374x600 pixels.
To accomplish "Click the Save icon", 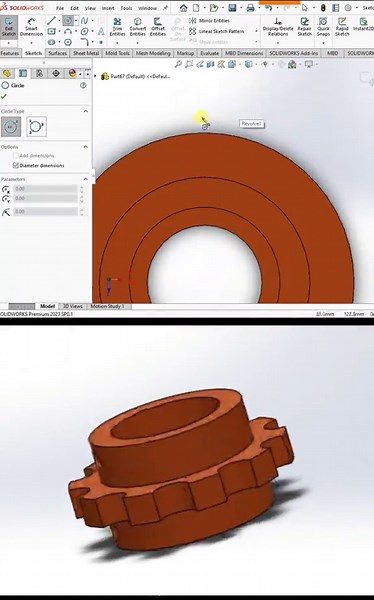I will [x=232, y=8].
